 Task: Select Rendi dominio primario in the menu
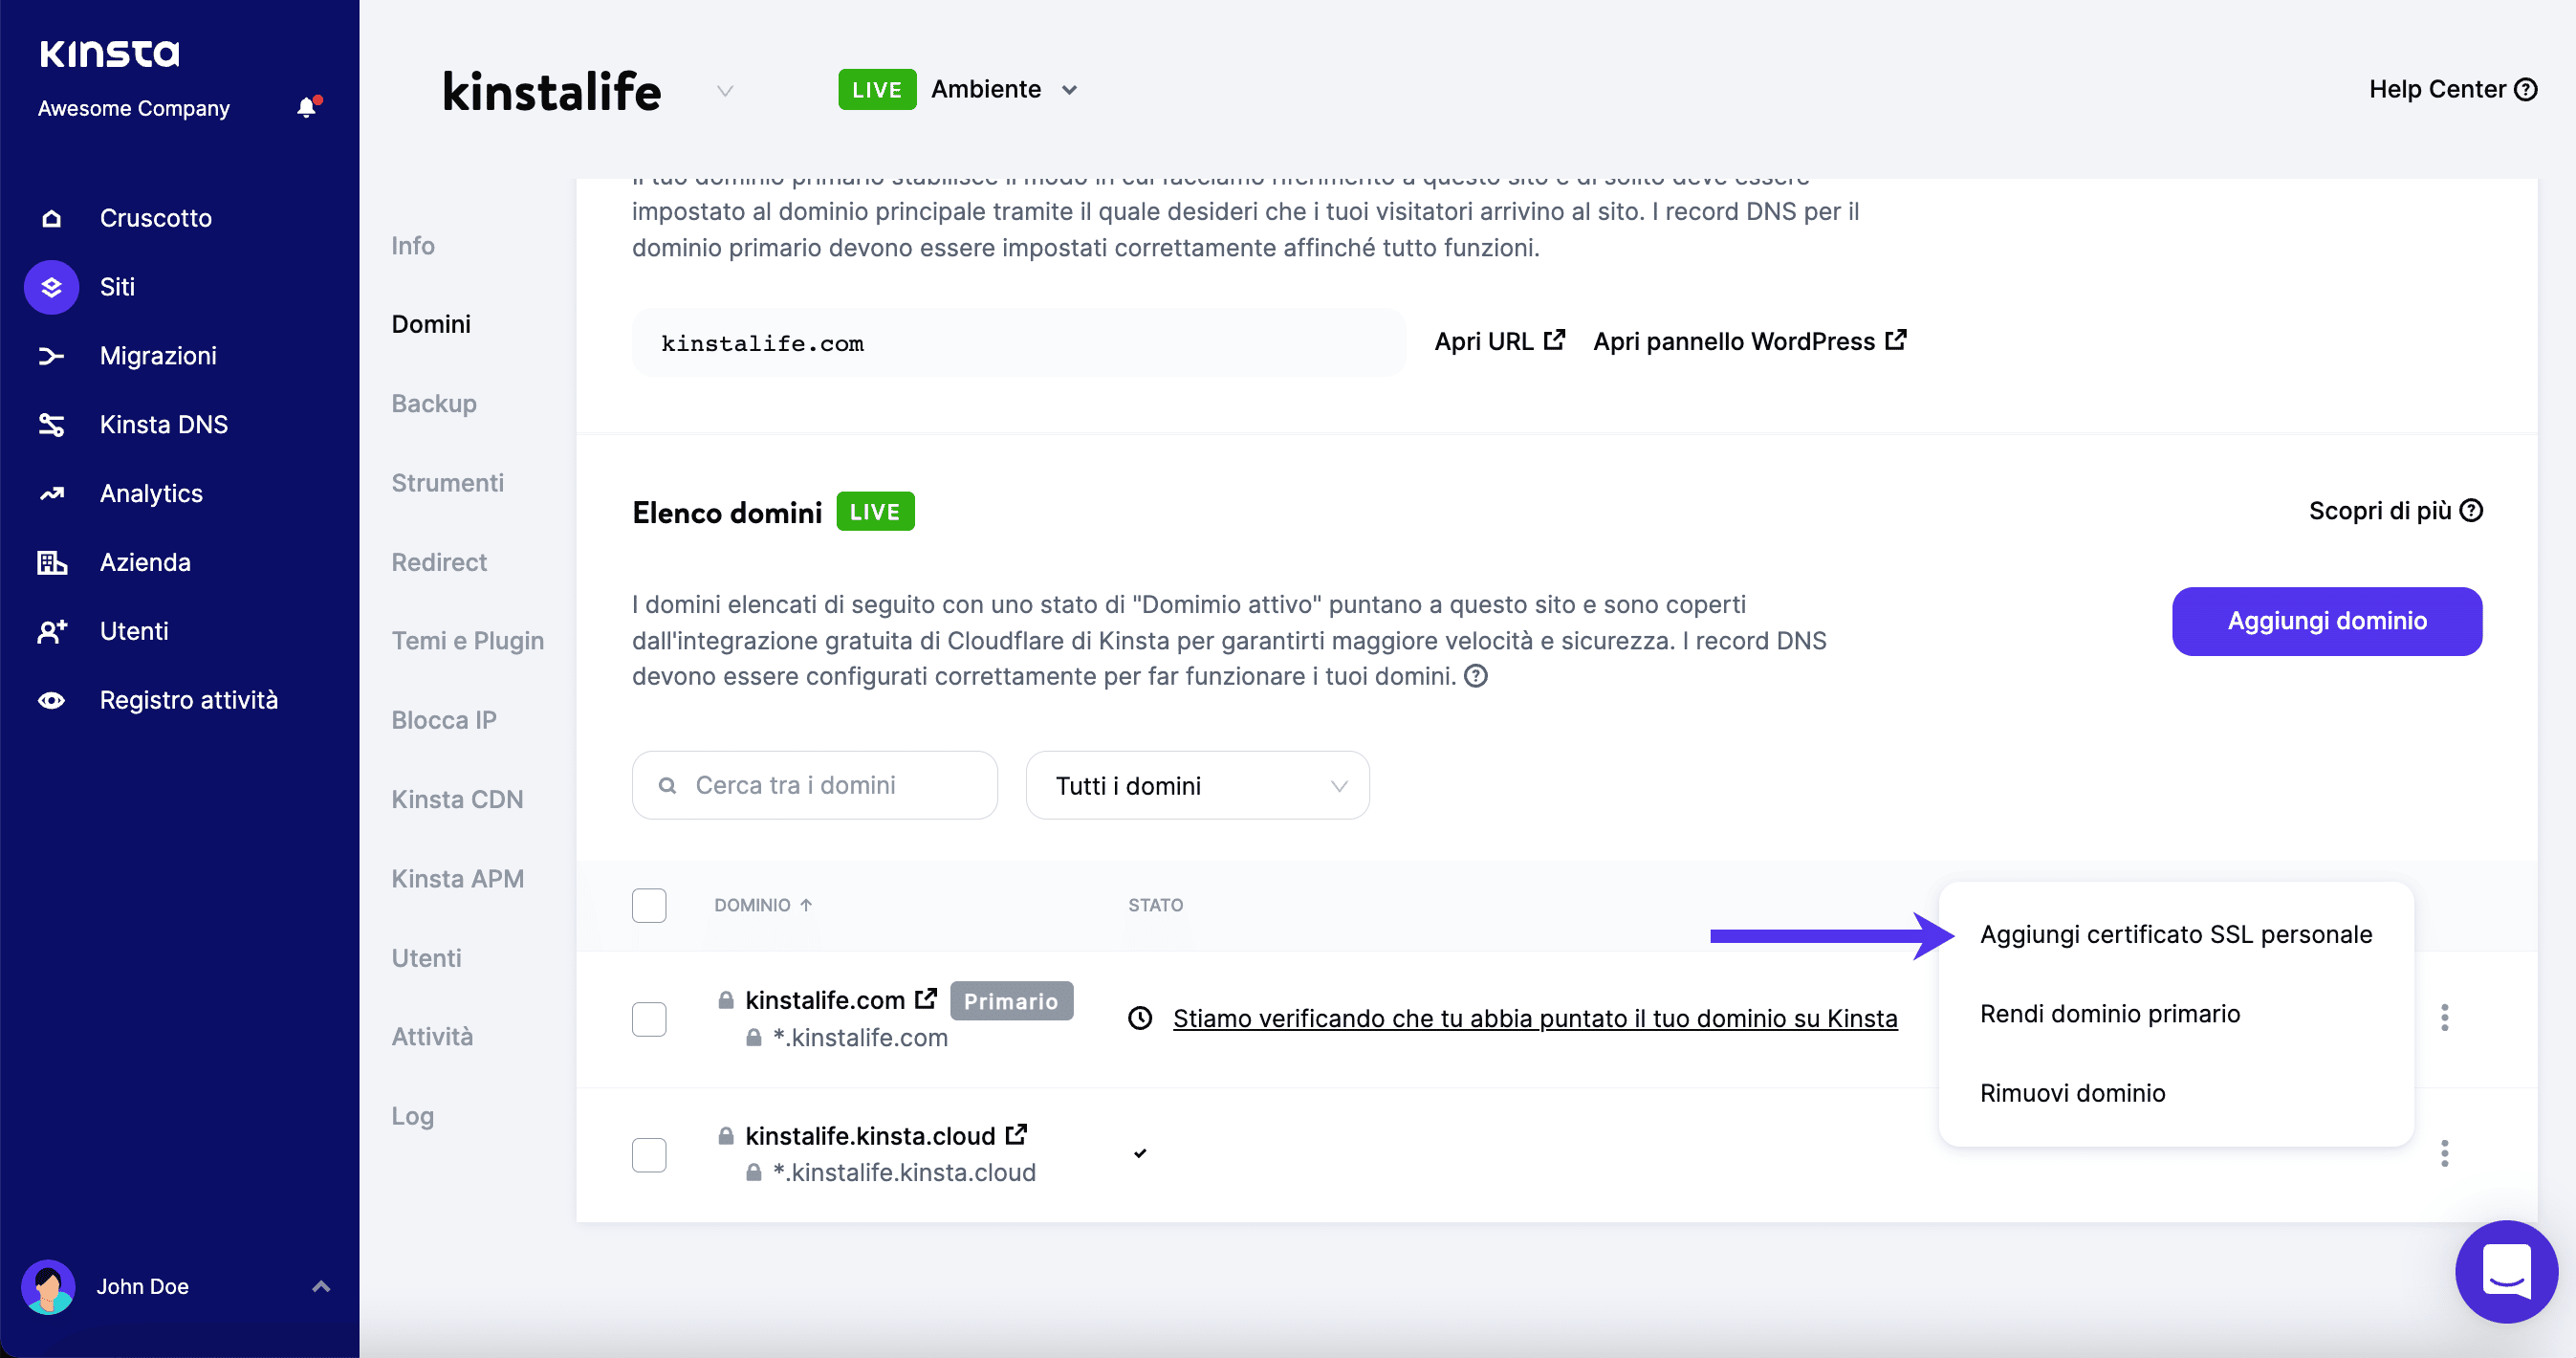pos(2108,1013)
